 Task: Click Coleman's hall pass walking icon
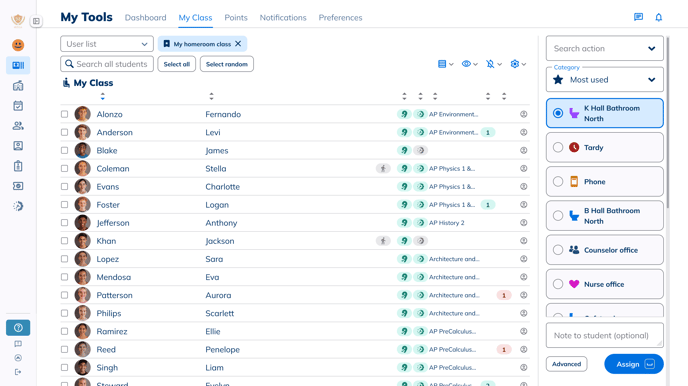point(383,168)
